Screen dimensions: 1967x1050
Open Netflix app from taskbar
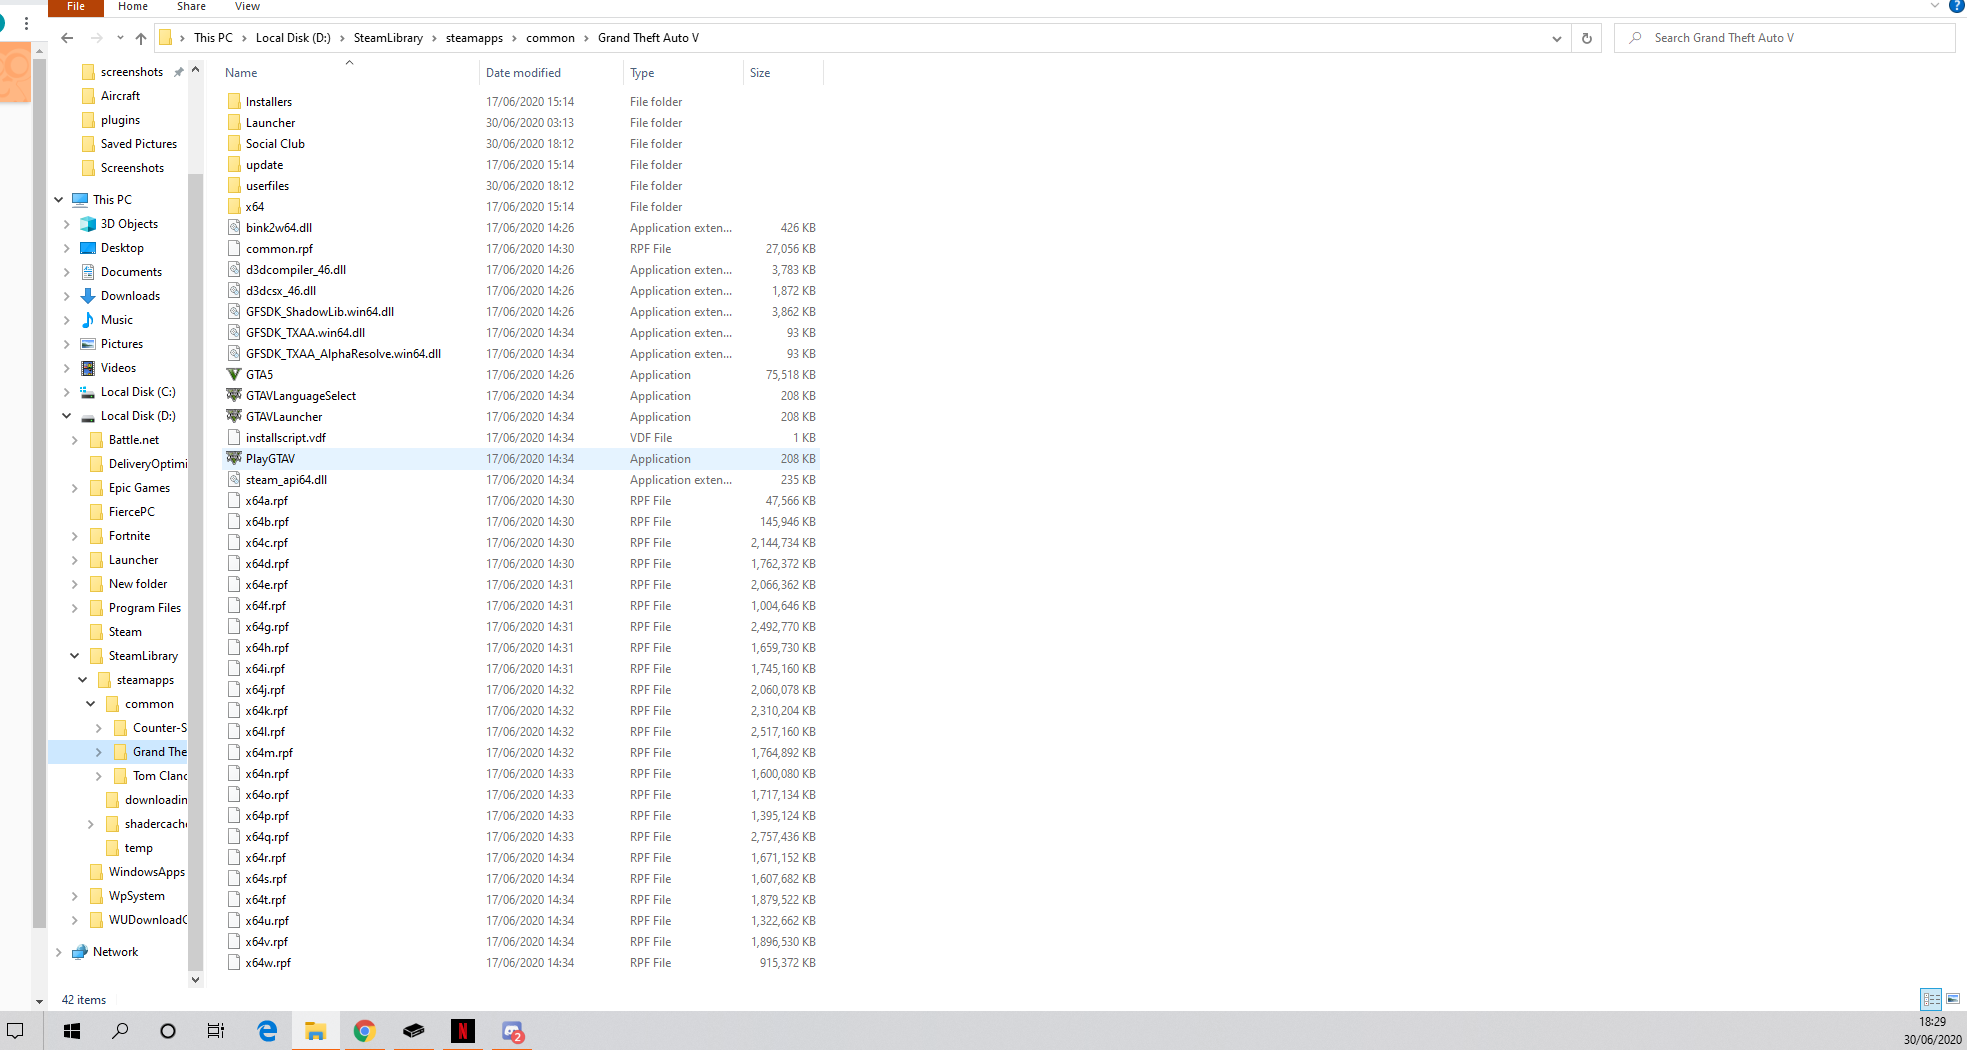pos(462,1031)
